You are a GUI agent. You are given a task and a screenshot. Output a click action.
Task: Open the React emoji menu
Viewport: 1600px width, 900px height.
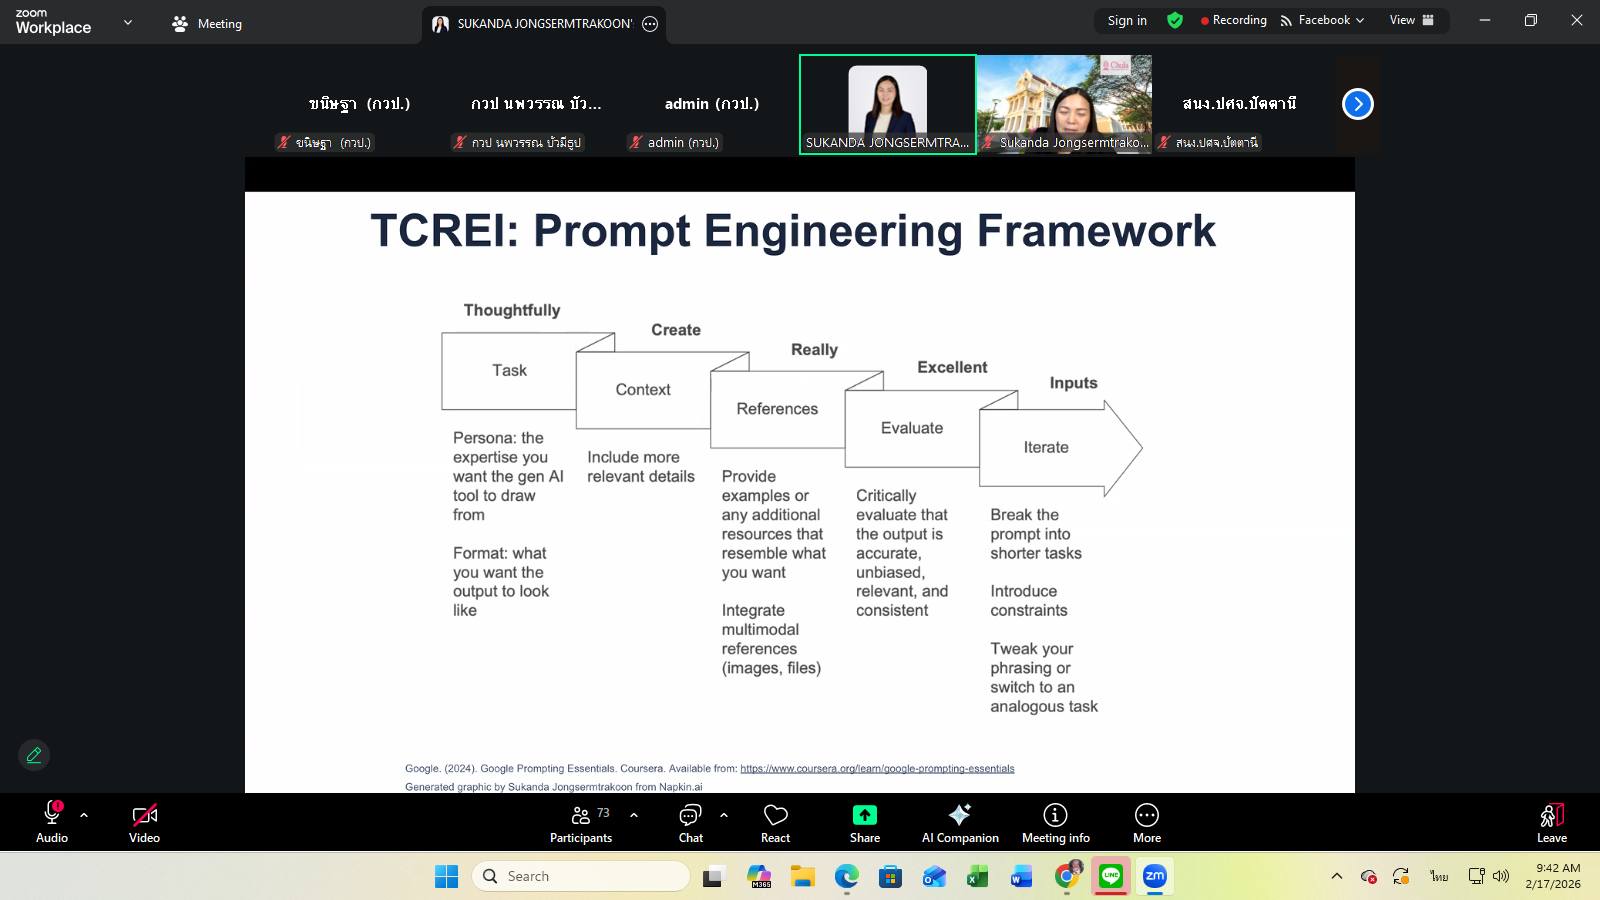pos(775,823)
